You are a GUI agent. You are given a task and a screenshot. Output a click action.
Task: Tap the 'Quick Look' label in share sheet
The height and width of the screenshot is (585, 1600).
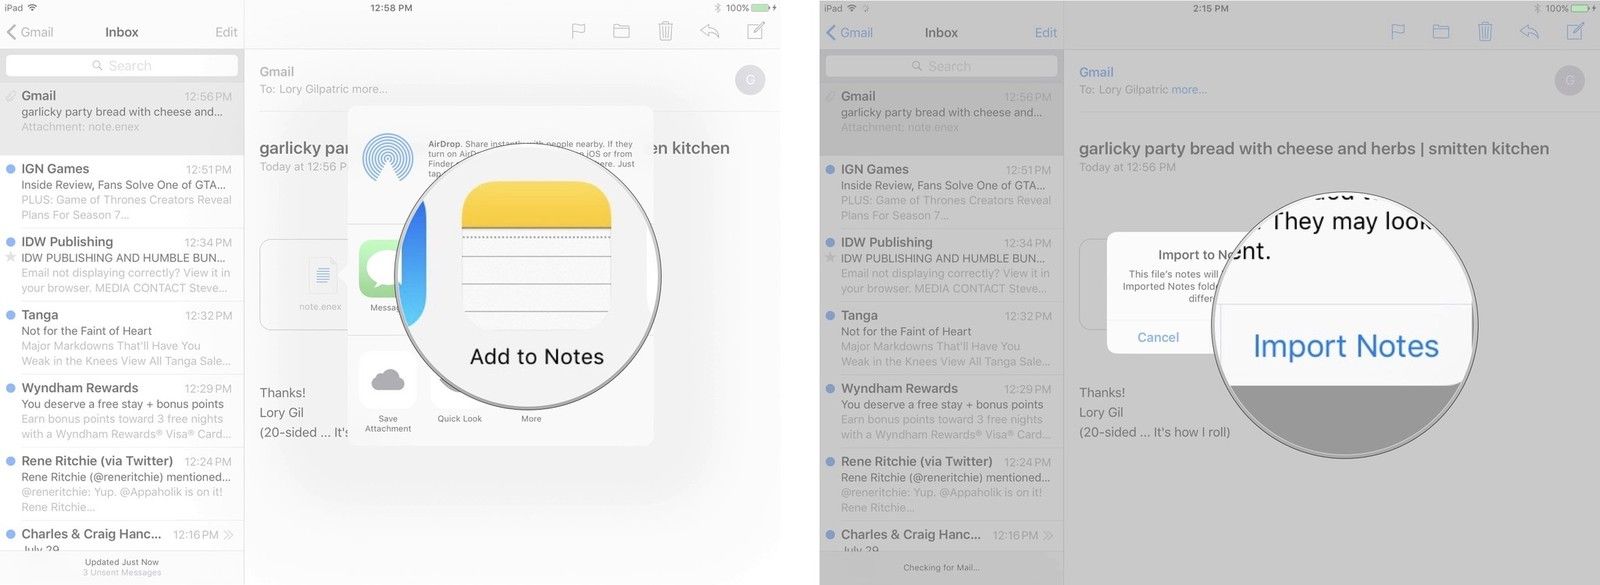tap(459, 419)
